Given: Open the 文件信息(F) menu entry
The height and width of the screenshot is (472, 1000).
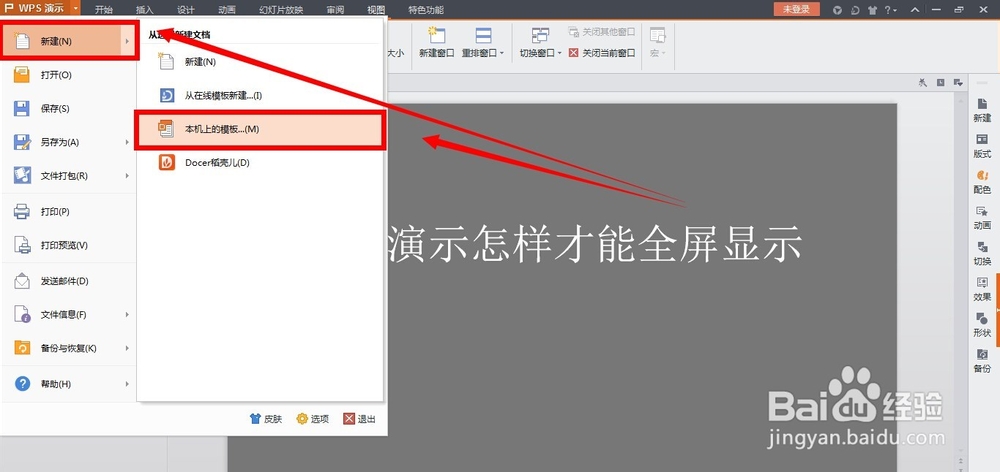Looking at the screenshot, I should click(x=69, y=314).
